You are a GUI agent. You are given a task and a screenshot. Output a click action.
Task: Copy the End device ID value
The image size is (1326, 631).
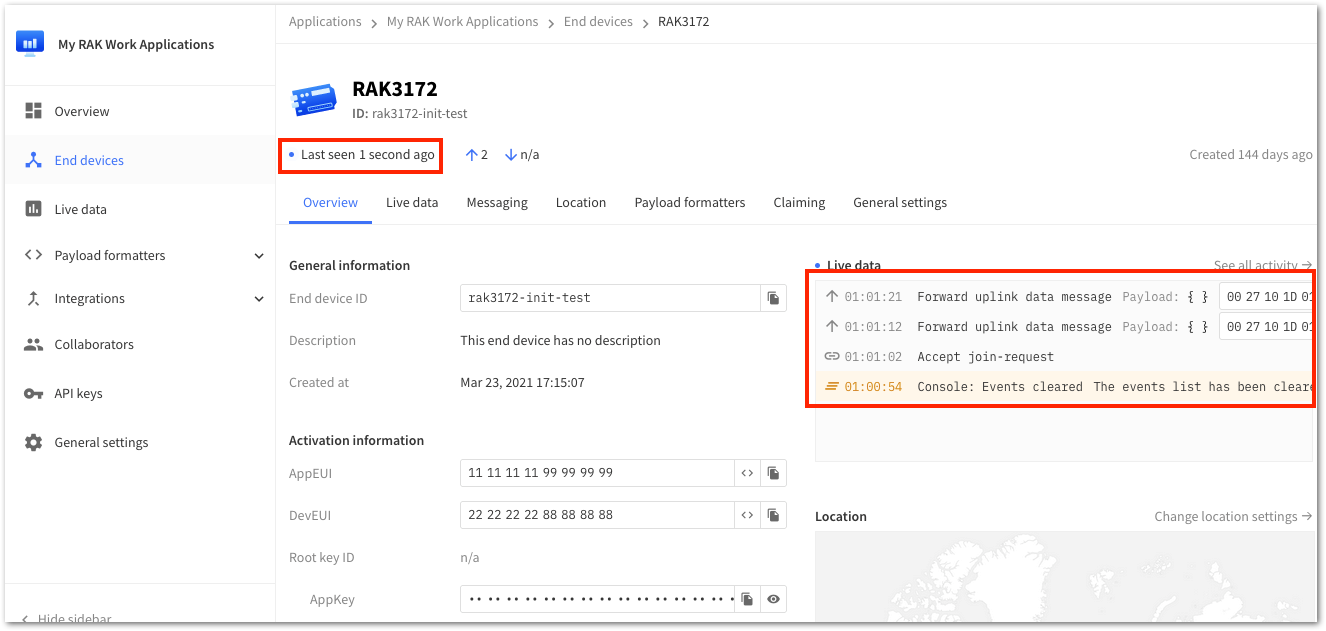(773, 298)
